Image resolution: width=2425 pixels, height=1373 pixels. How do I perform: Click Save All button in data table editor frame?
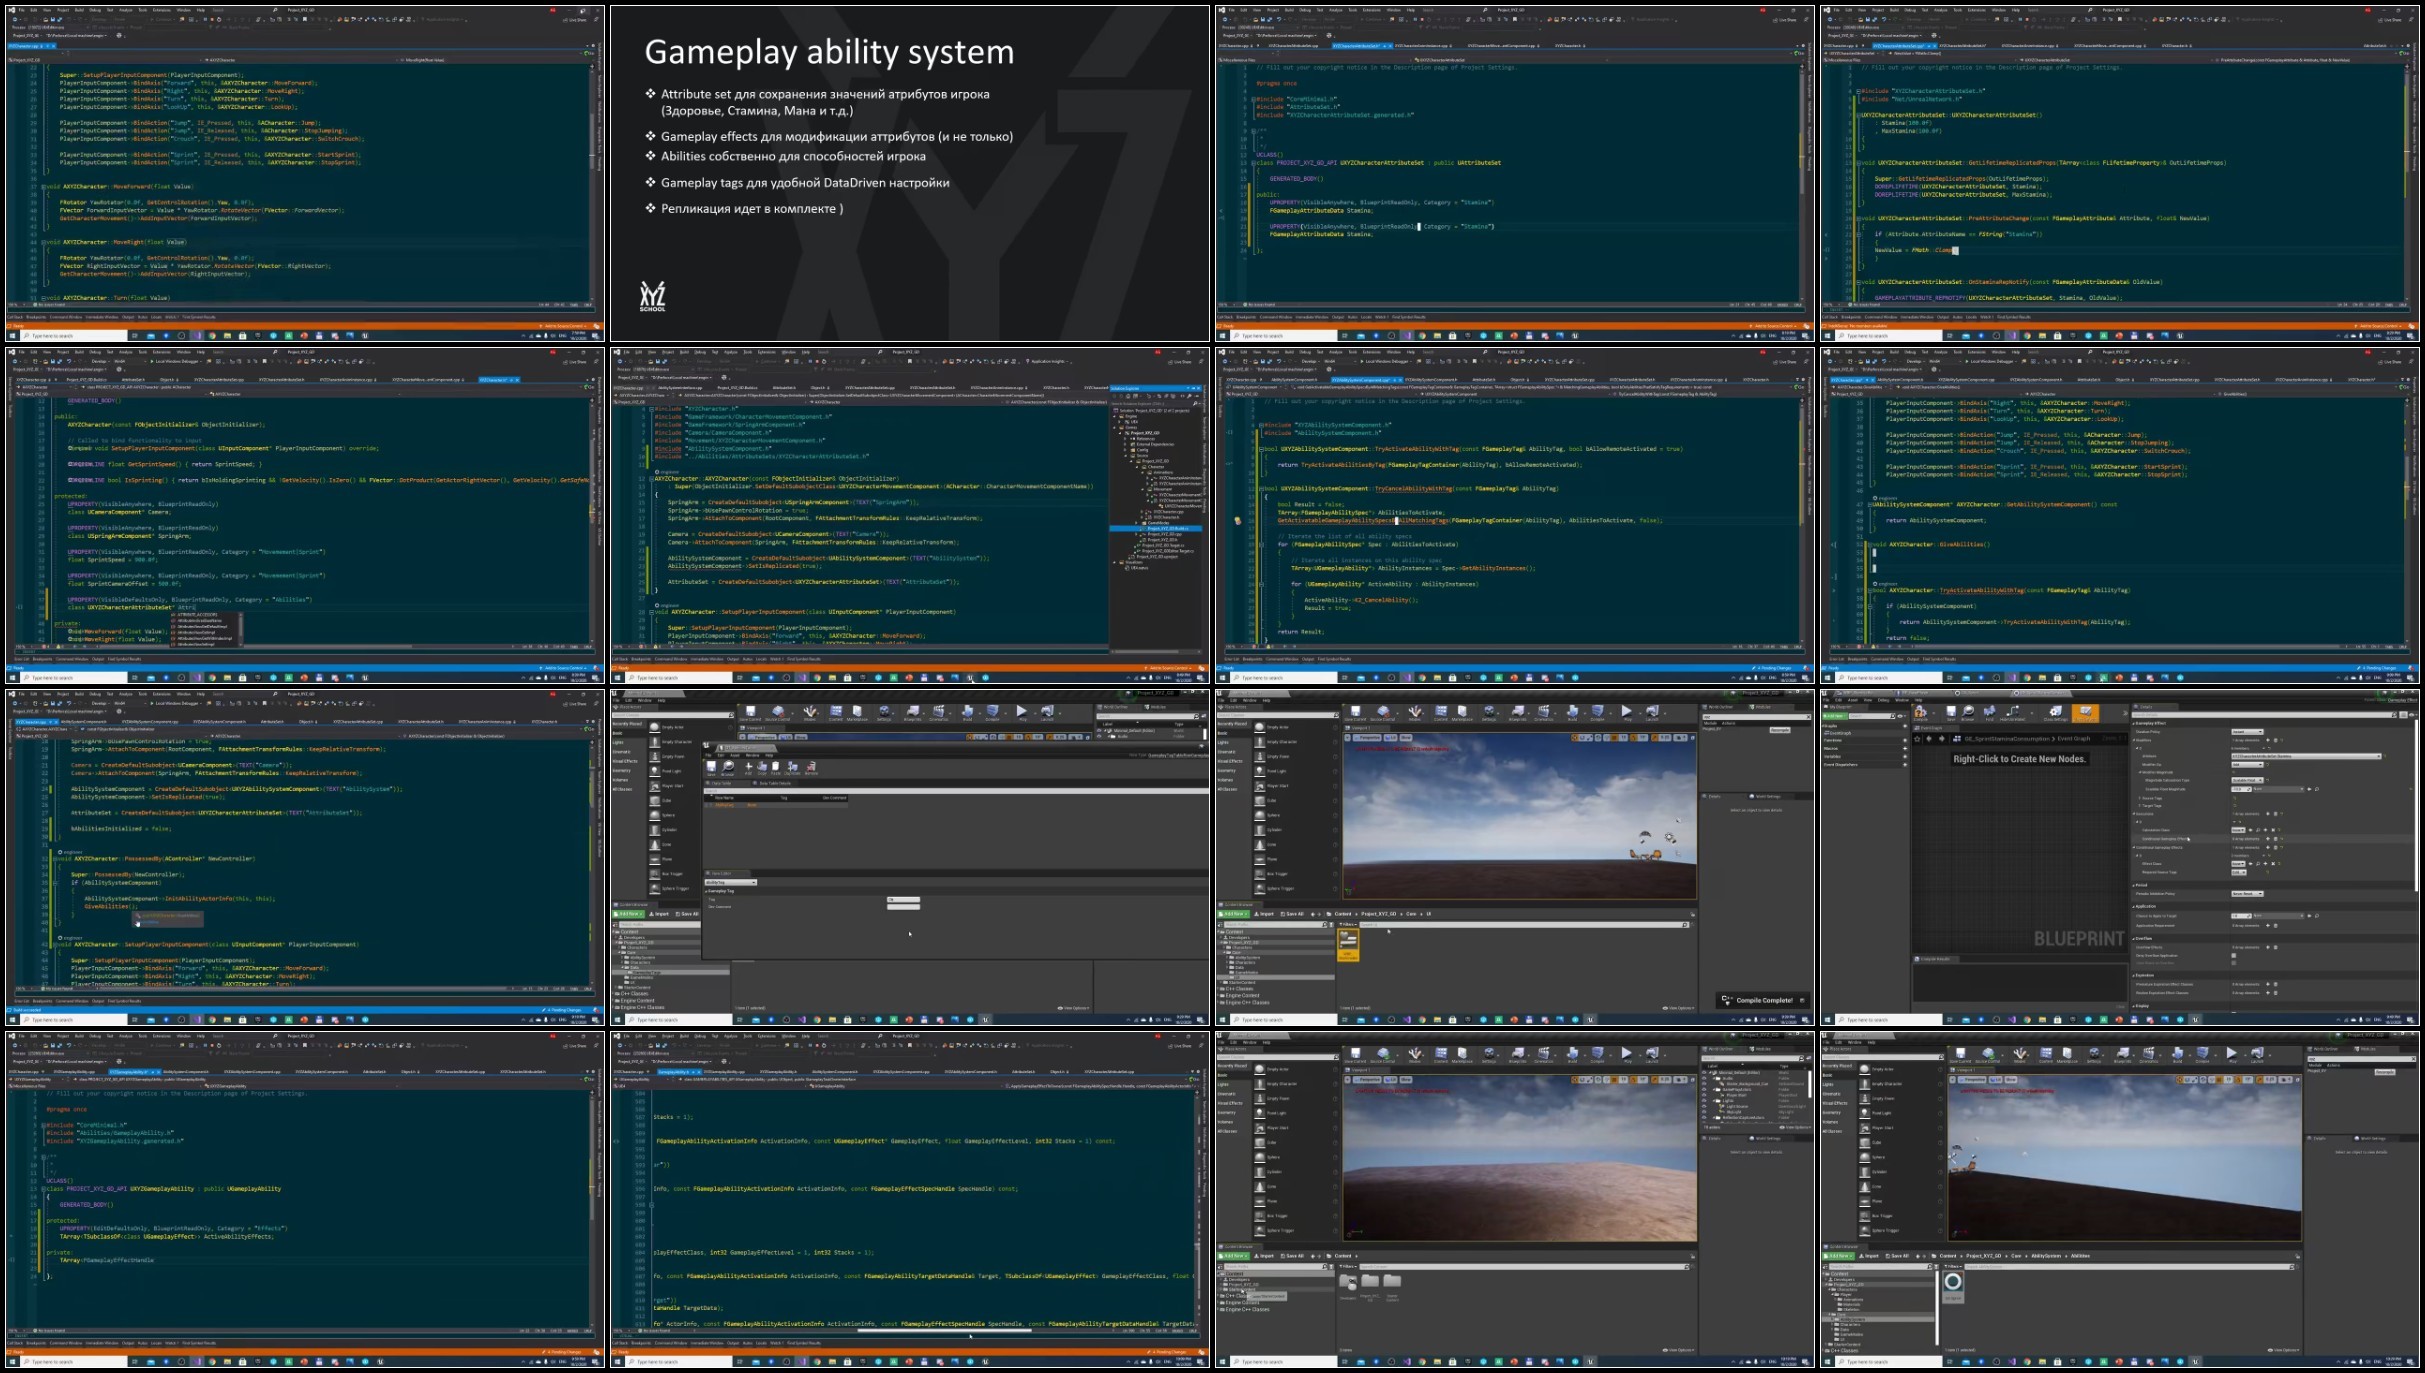[687, 914]
